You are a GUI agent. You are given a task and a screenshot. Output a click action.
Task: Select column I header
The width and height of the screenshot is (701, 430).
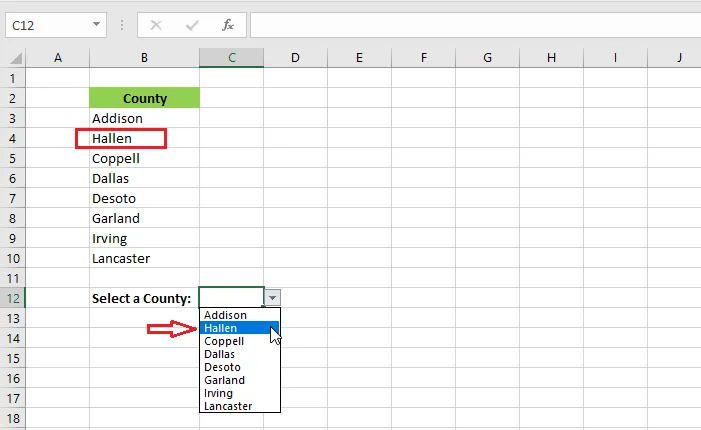[x=615, y=58]
